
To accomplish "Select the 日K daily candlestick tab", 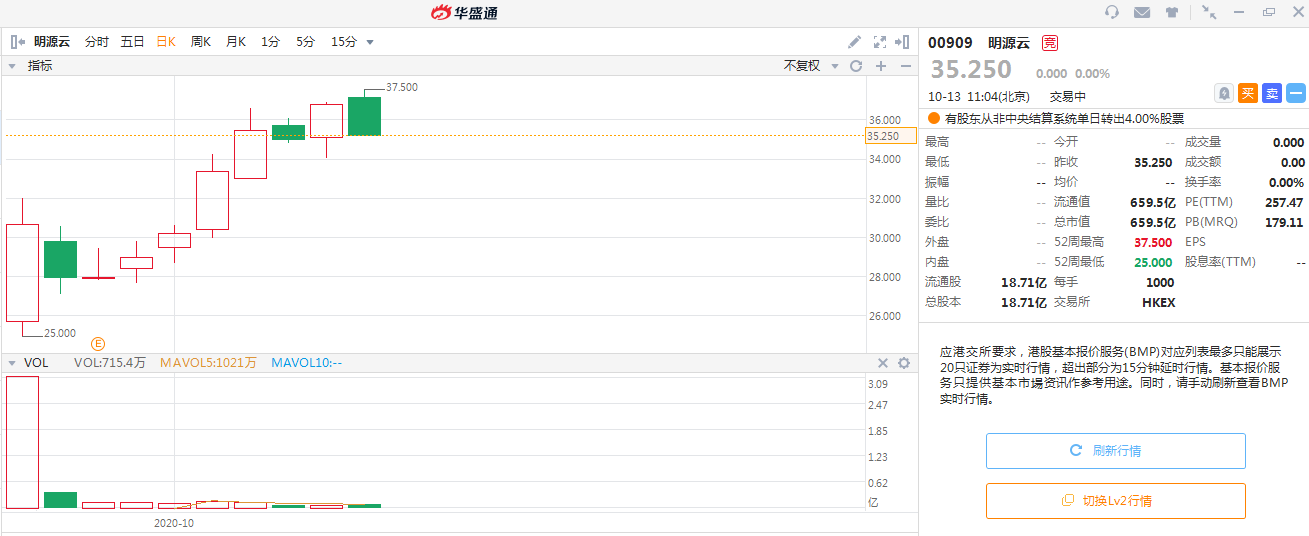I will pyautogui.click(x=166, y=42).
